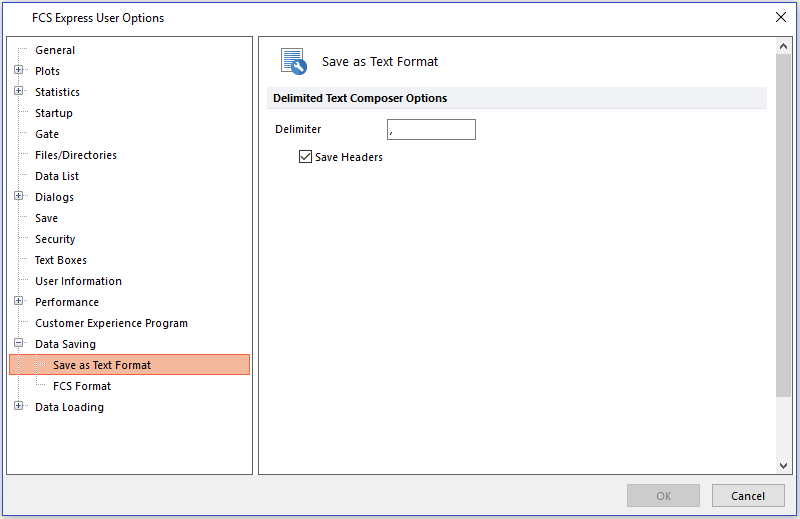Click the scroll down arrow in options panel
The height and width of the screenshot is (519, 800).
tap(783, 465)
